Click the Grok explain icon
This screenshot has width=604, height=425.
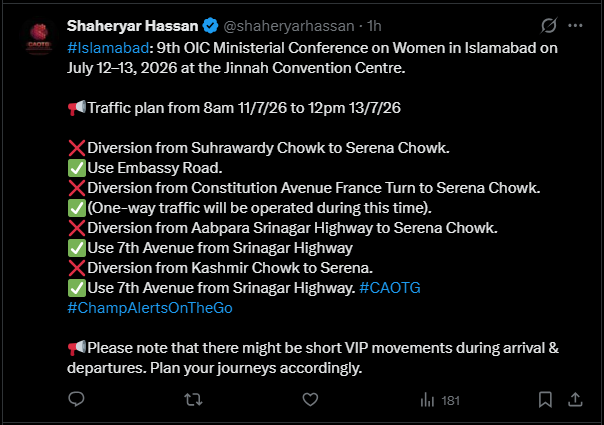coord(549,26)
